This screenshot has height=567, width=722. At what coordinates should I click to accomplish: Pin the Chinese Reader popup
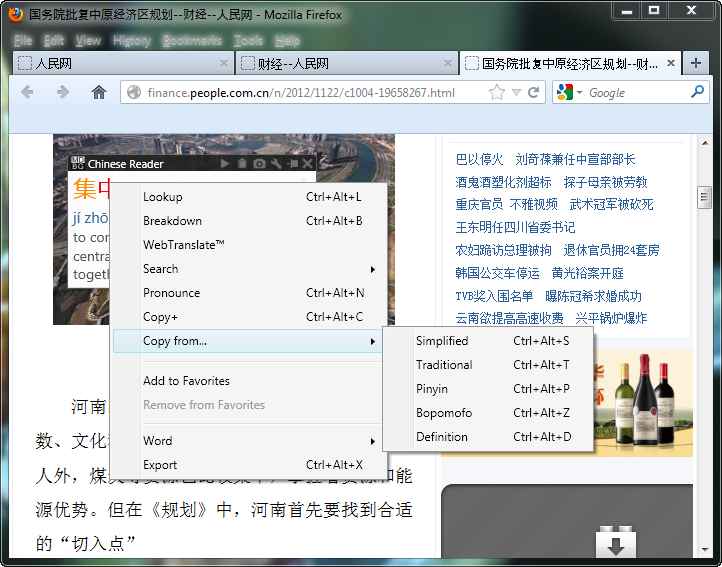(x=292, y=164)
